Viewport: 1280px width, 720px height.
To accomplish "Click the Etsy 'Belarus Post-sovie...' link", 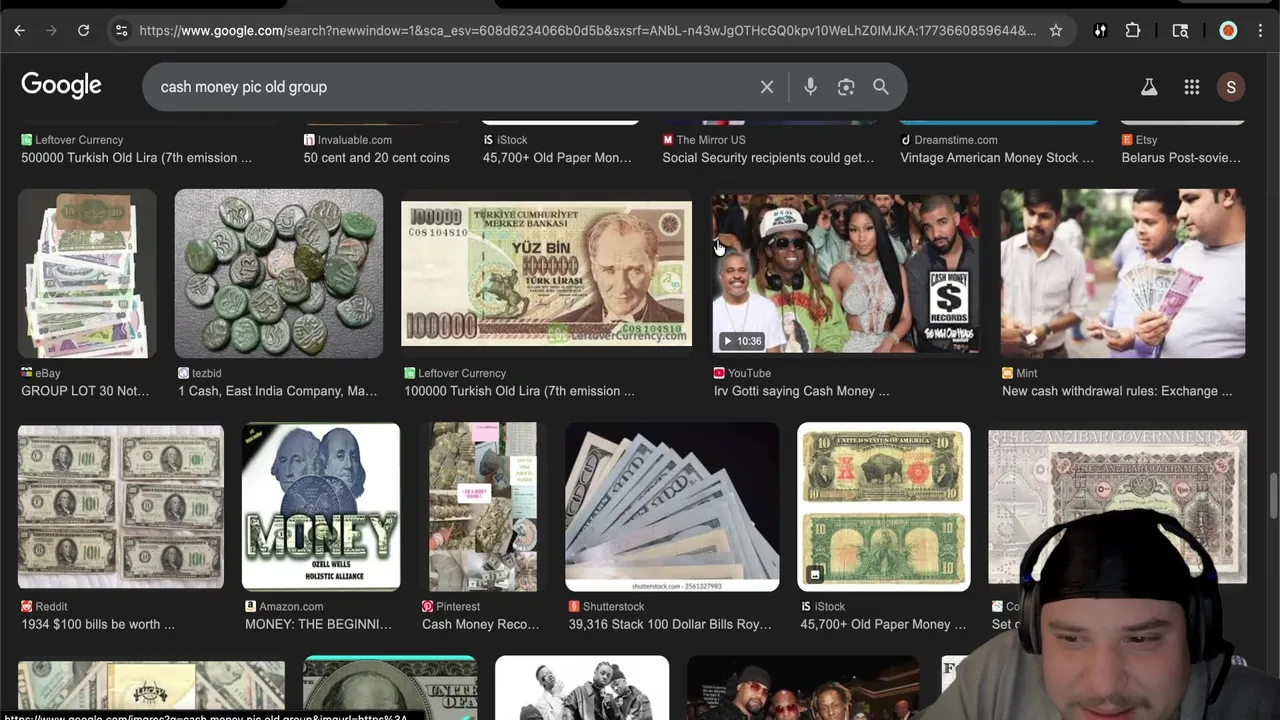I will tap(1181, 158).
